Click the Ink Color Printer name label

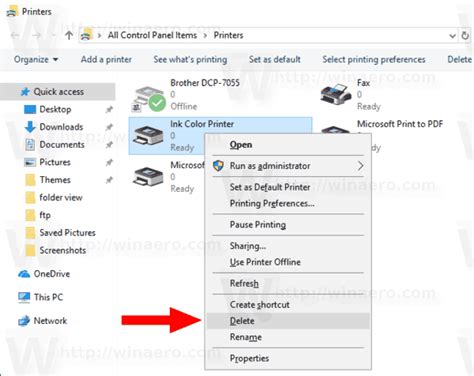(x=202, y=124)
